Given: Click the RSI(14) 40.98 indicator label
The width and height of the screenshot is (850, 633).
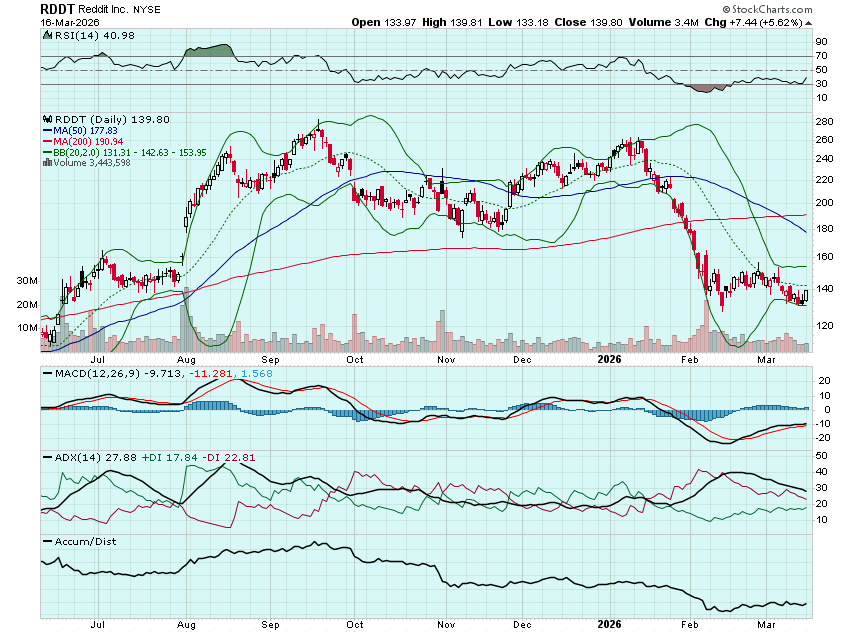Looking at the screenshot, I should (94, 36).
